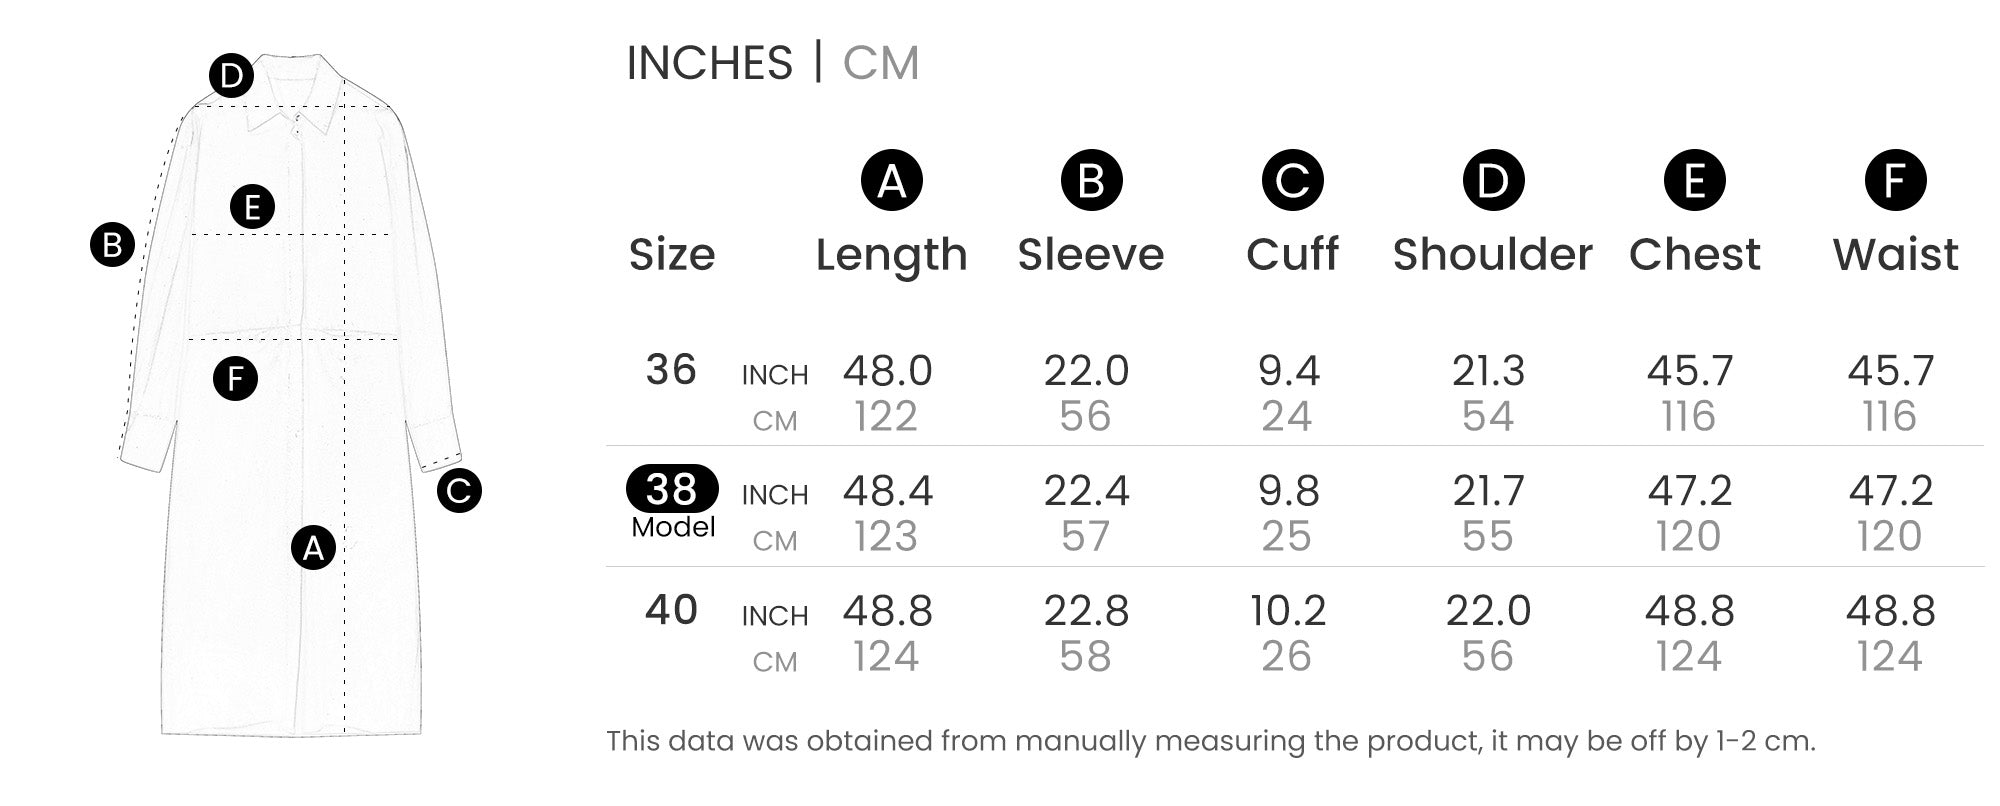Click the Size column header
The image size is (2000, 806).
672,255
